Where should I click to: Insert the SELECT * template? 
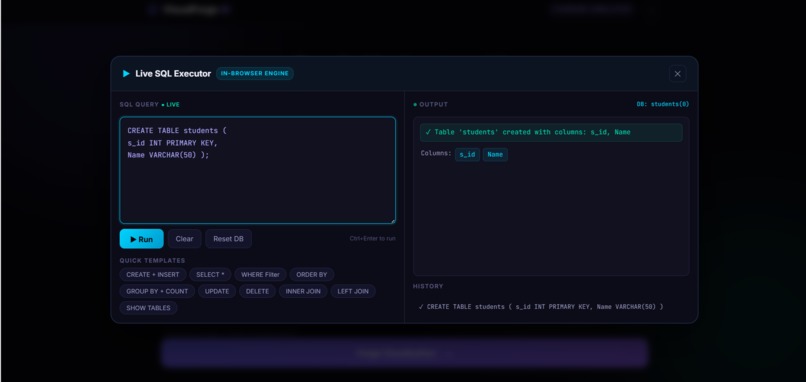point(210,275)
